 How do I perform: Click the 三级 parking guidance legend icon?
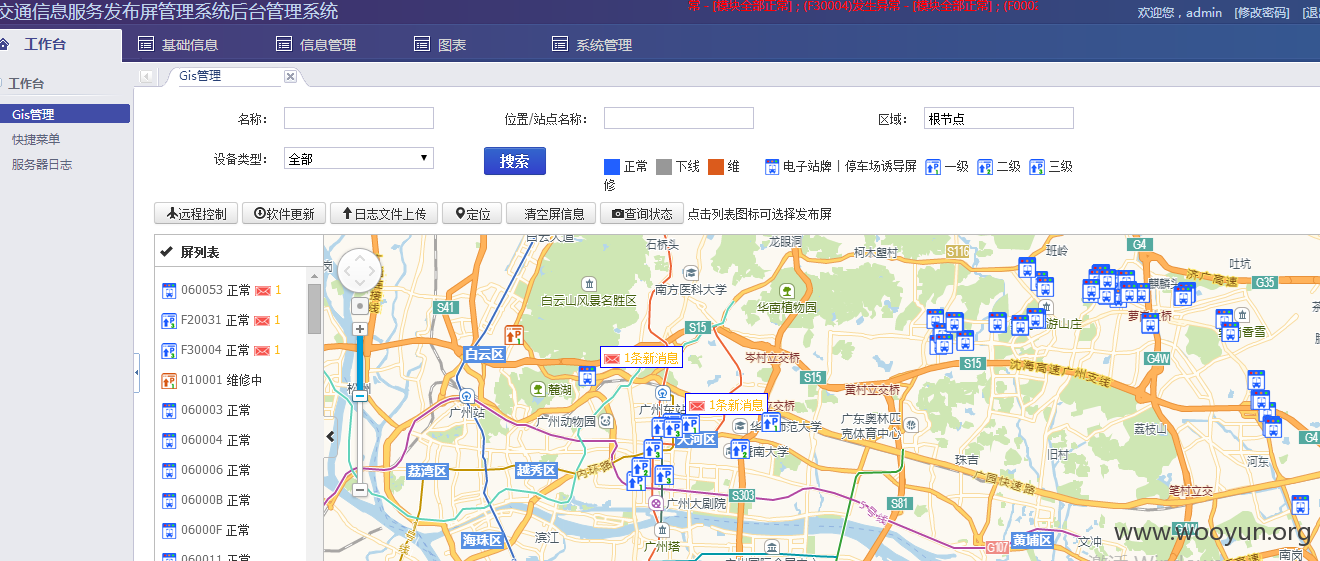click(1037, 167)
